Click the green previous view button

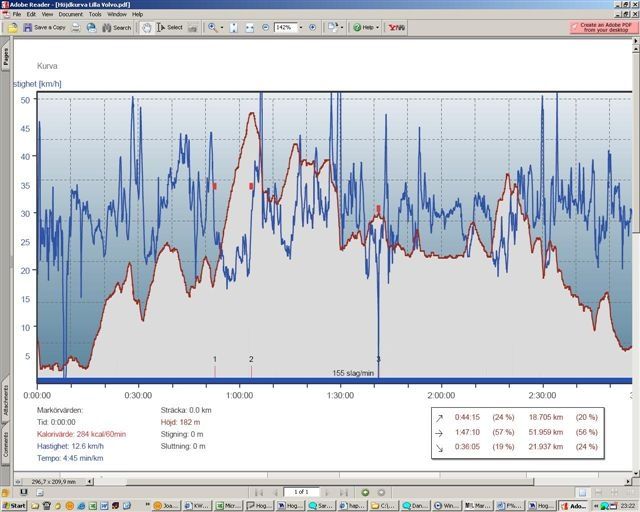[x=365, y=492]
